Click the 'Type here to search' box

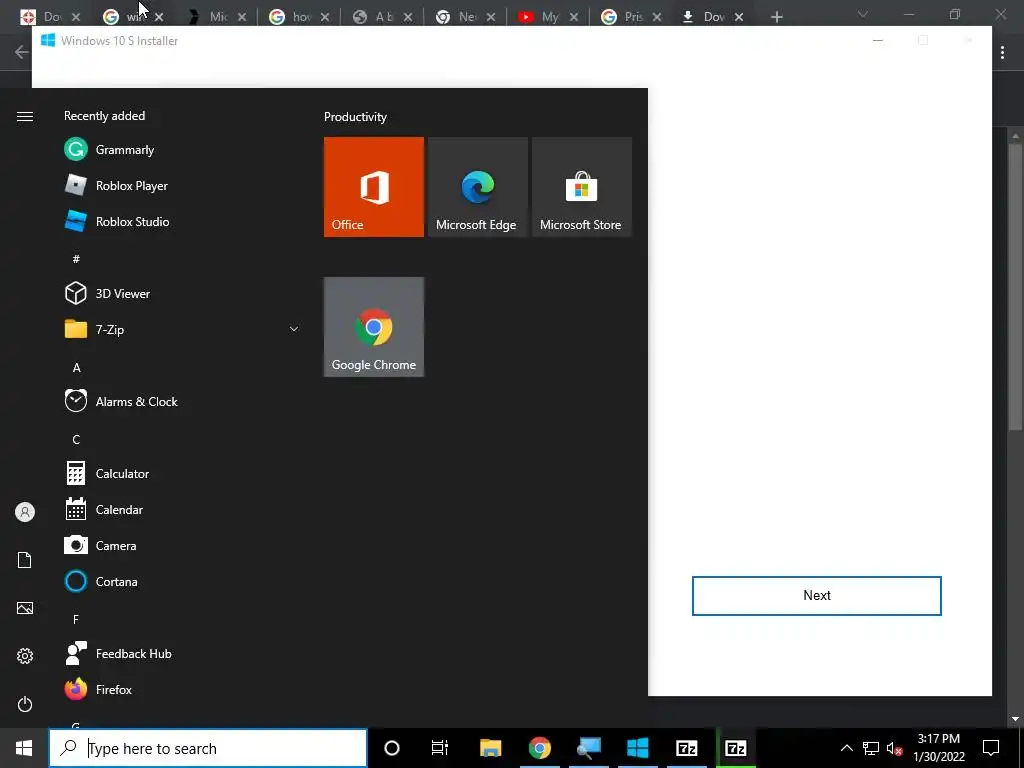point(208,748)
